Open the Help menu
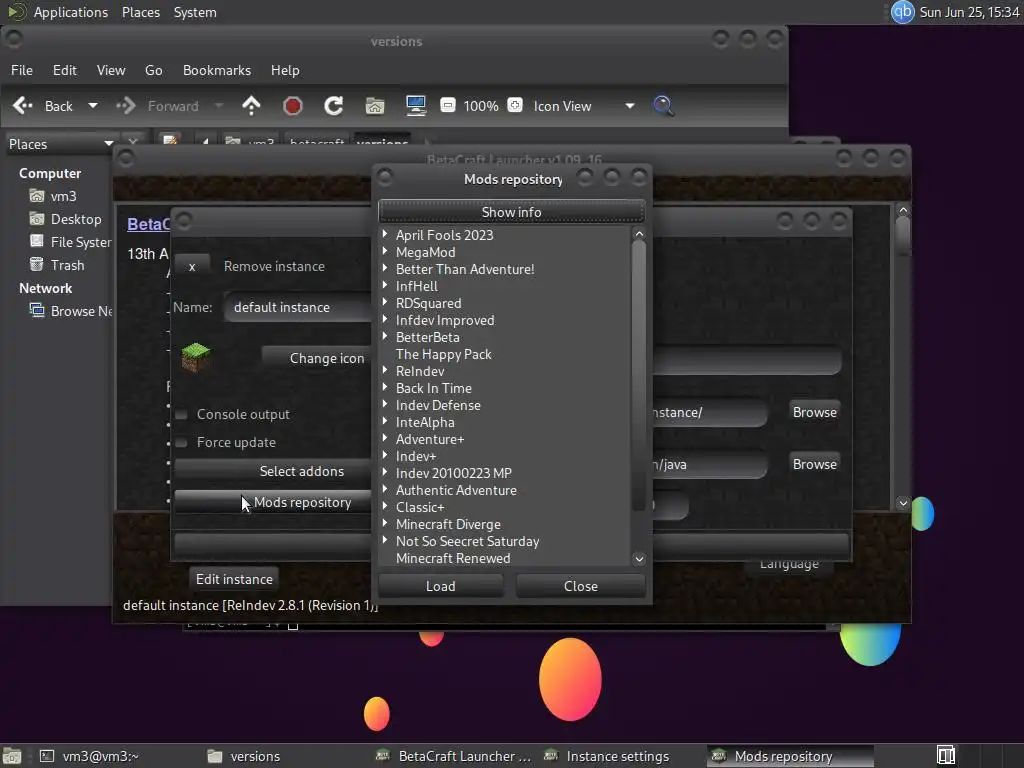Screen dimensions: 1024x768 pyautogui.click(x=285, y=70)
